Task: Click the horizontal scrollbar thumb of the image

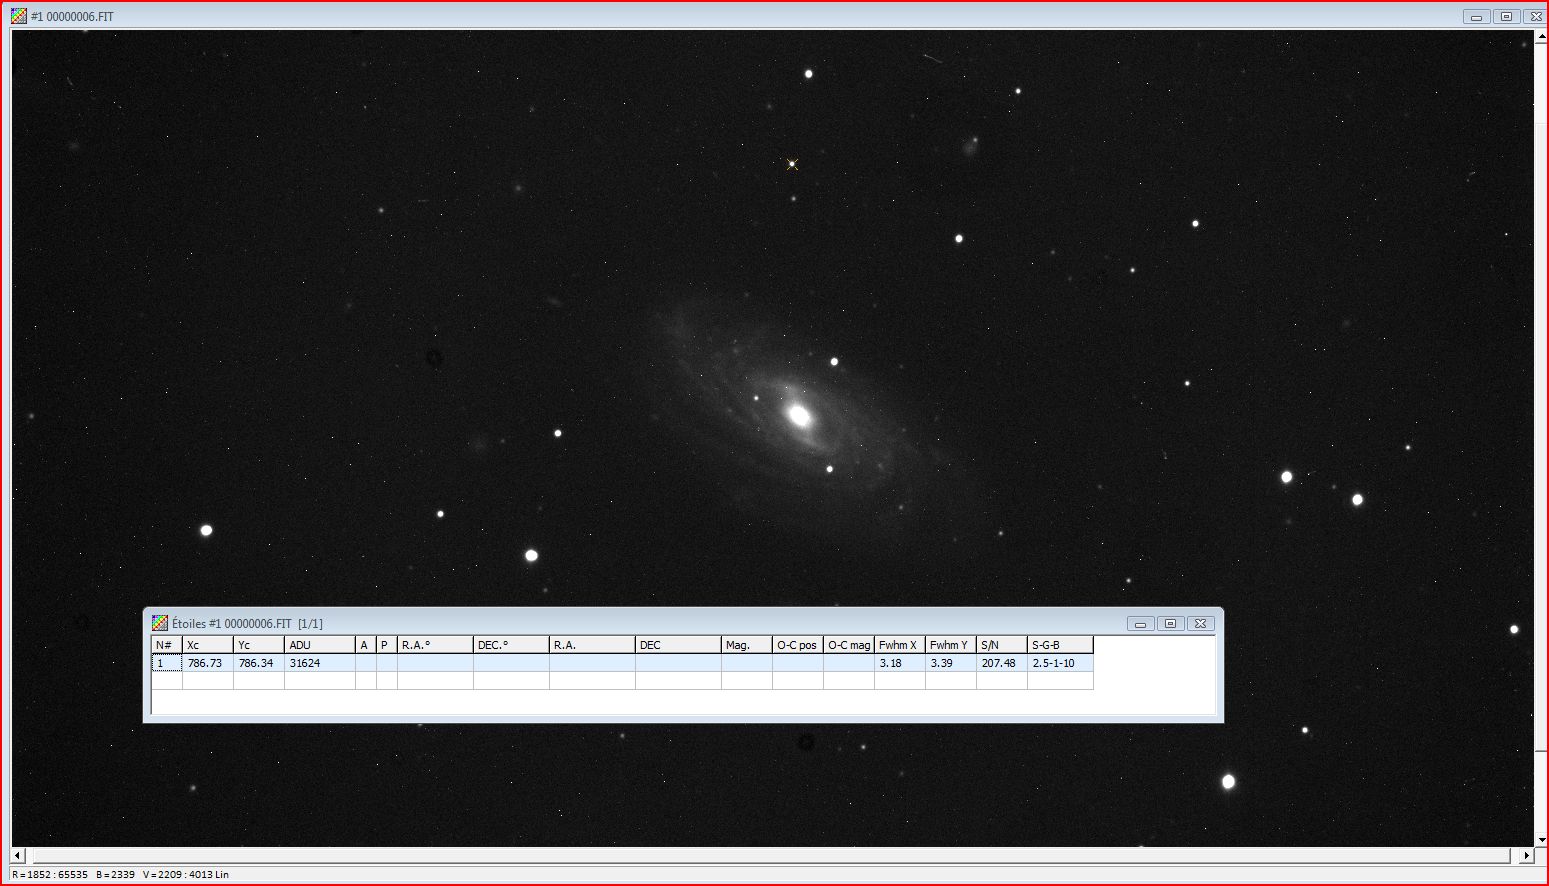Action: 771,856
